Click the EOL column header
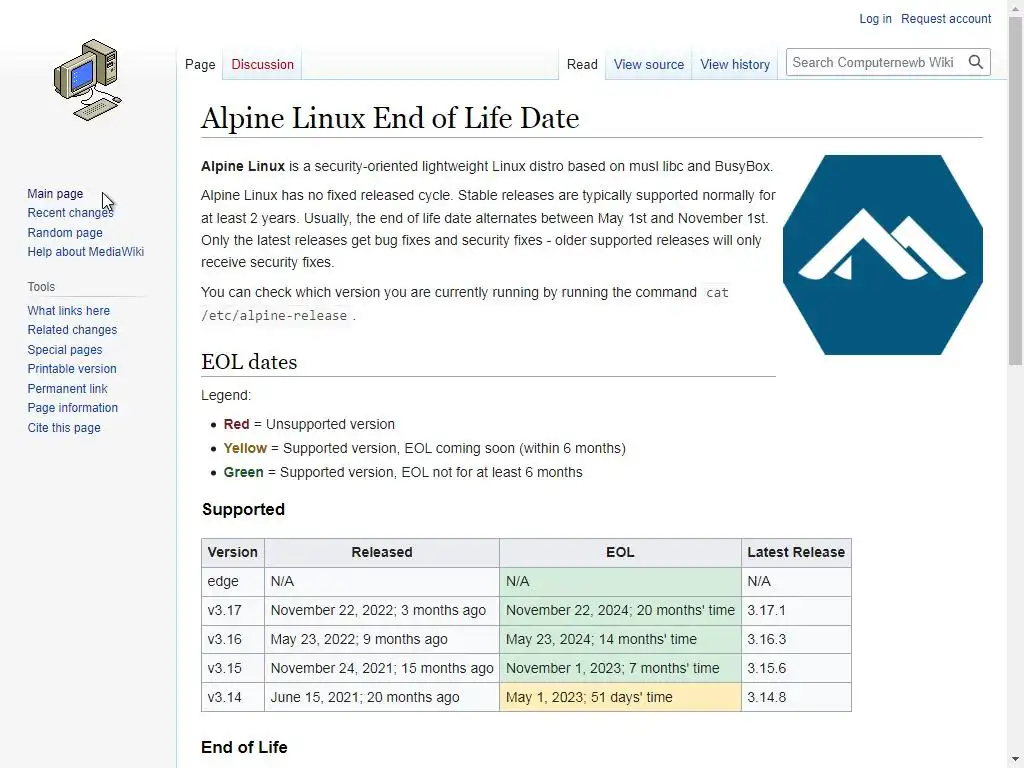The width and height of the screenshot is (1024, 768). tap(620, 552)
